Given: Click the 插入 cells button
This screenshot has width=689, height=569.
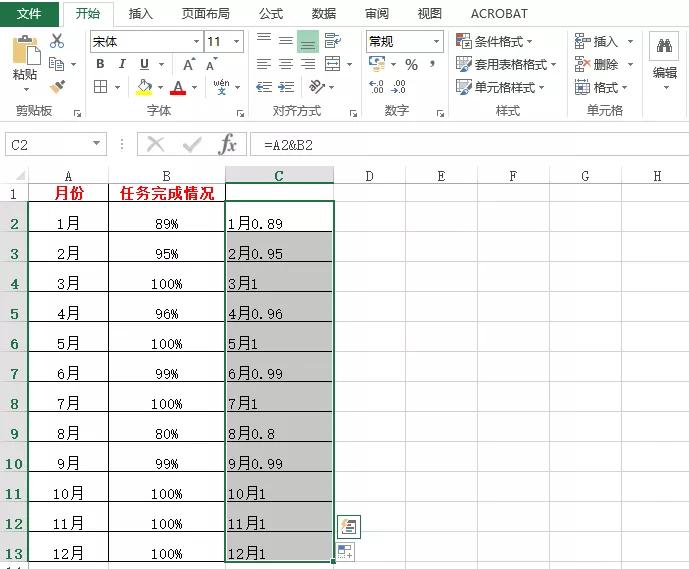Looking at the screenshot, I should pyautogui.click(x=596, y=42).
